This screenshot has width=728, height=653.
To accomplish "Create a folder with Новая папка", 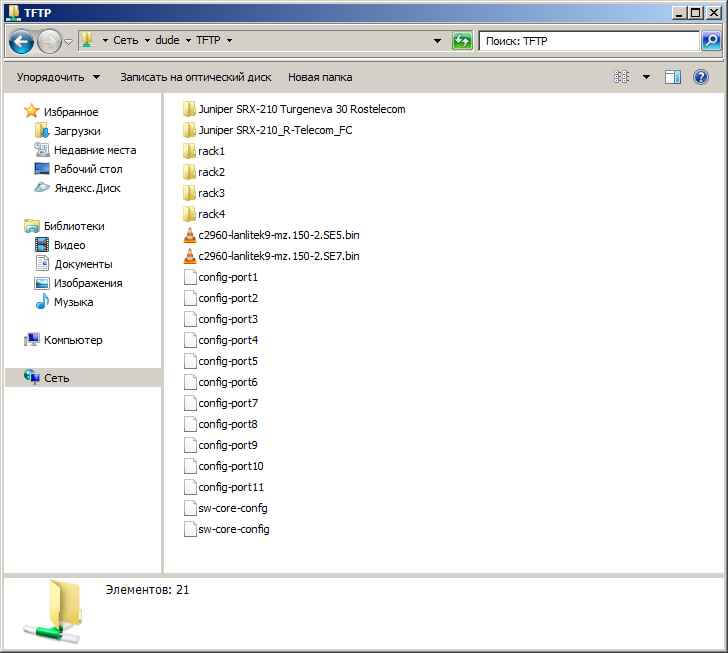I will pyautogui.click(x=320, y=77).
